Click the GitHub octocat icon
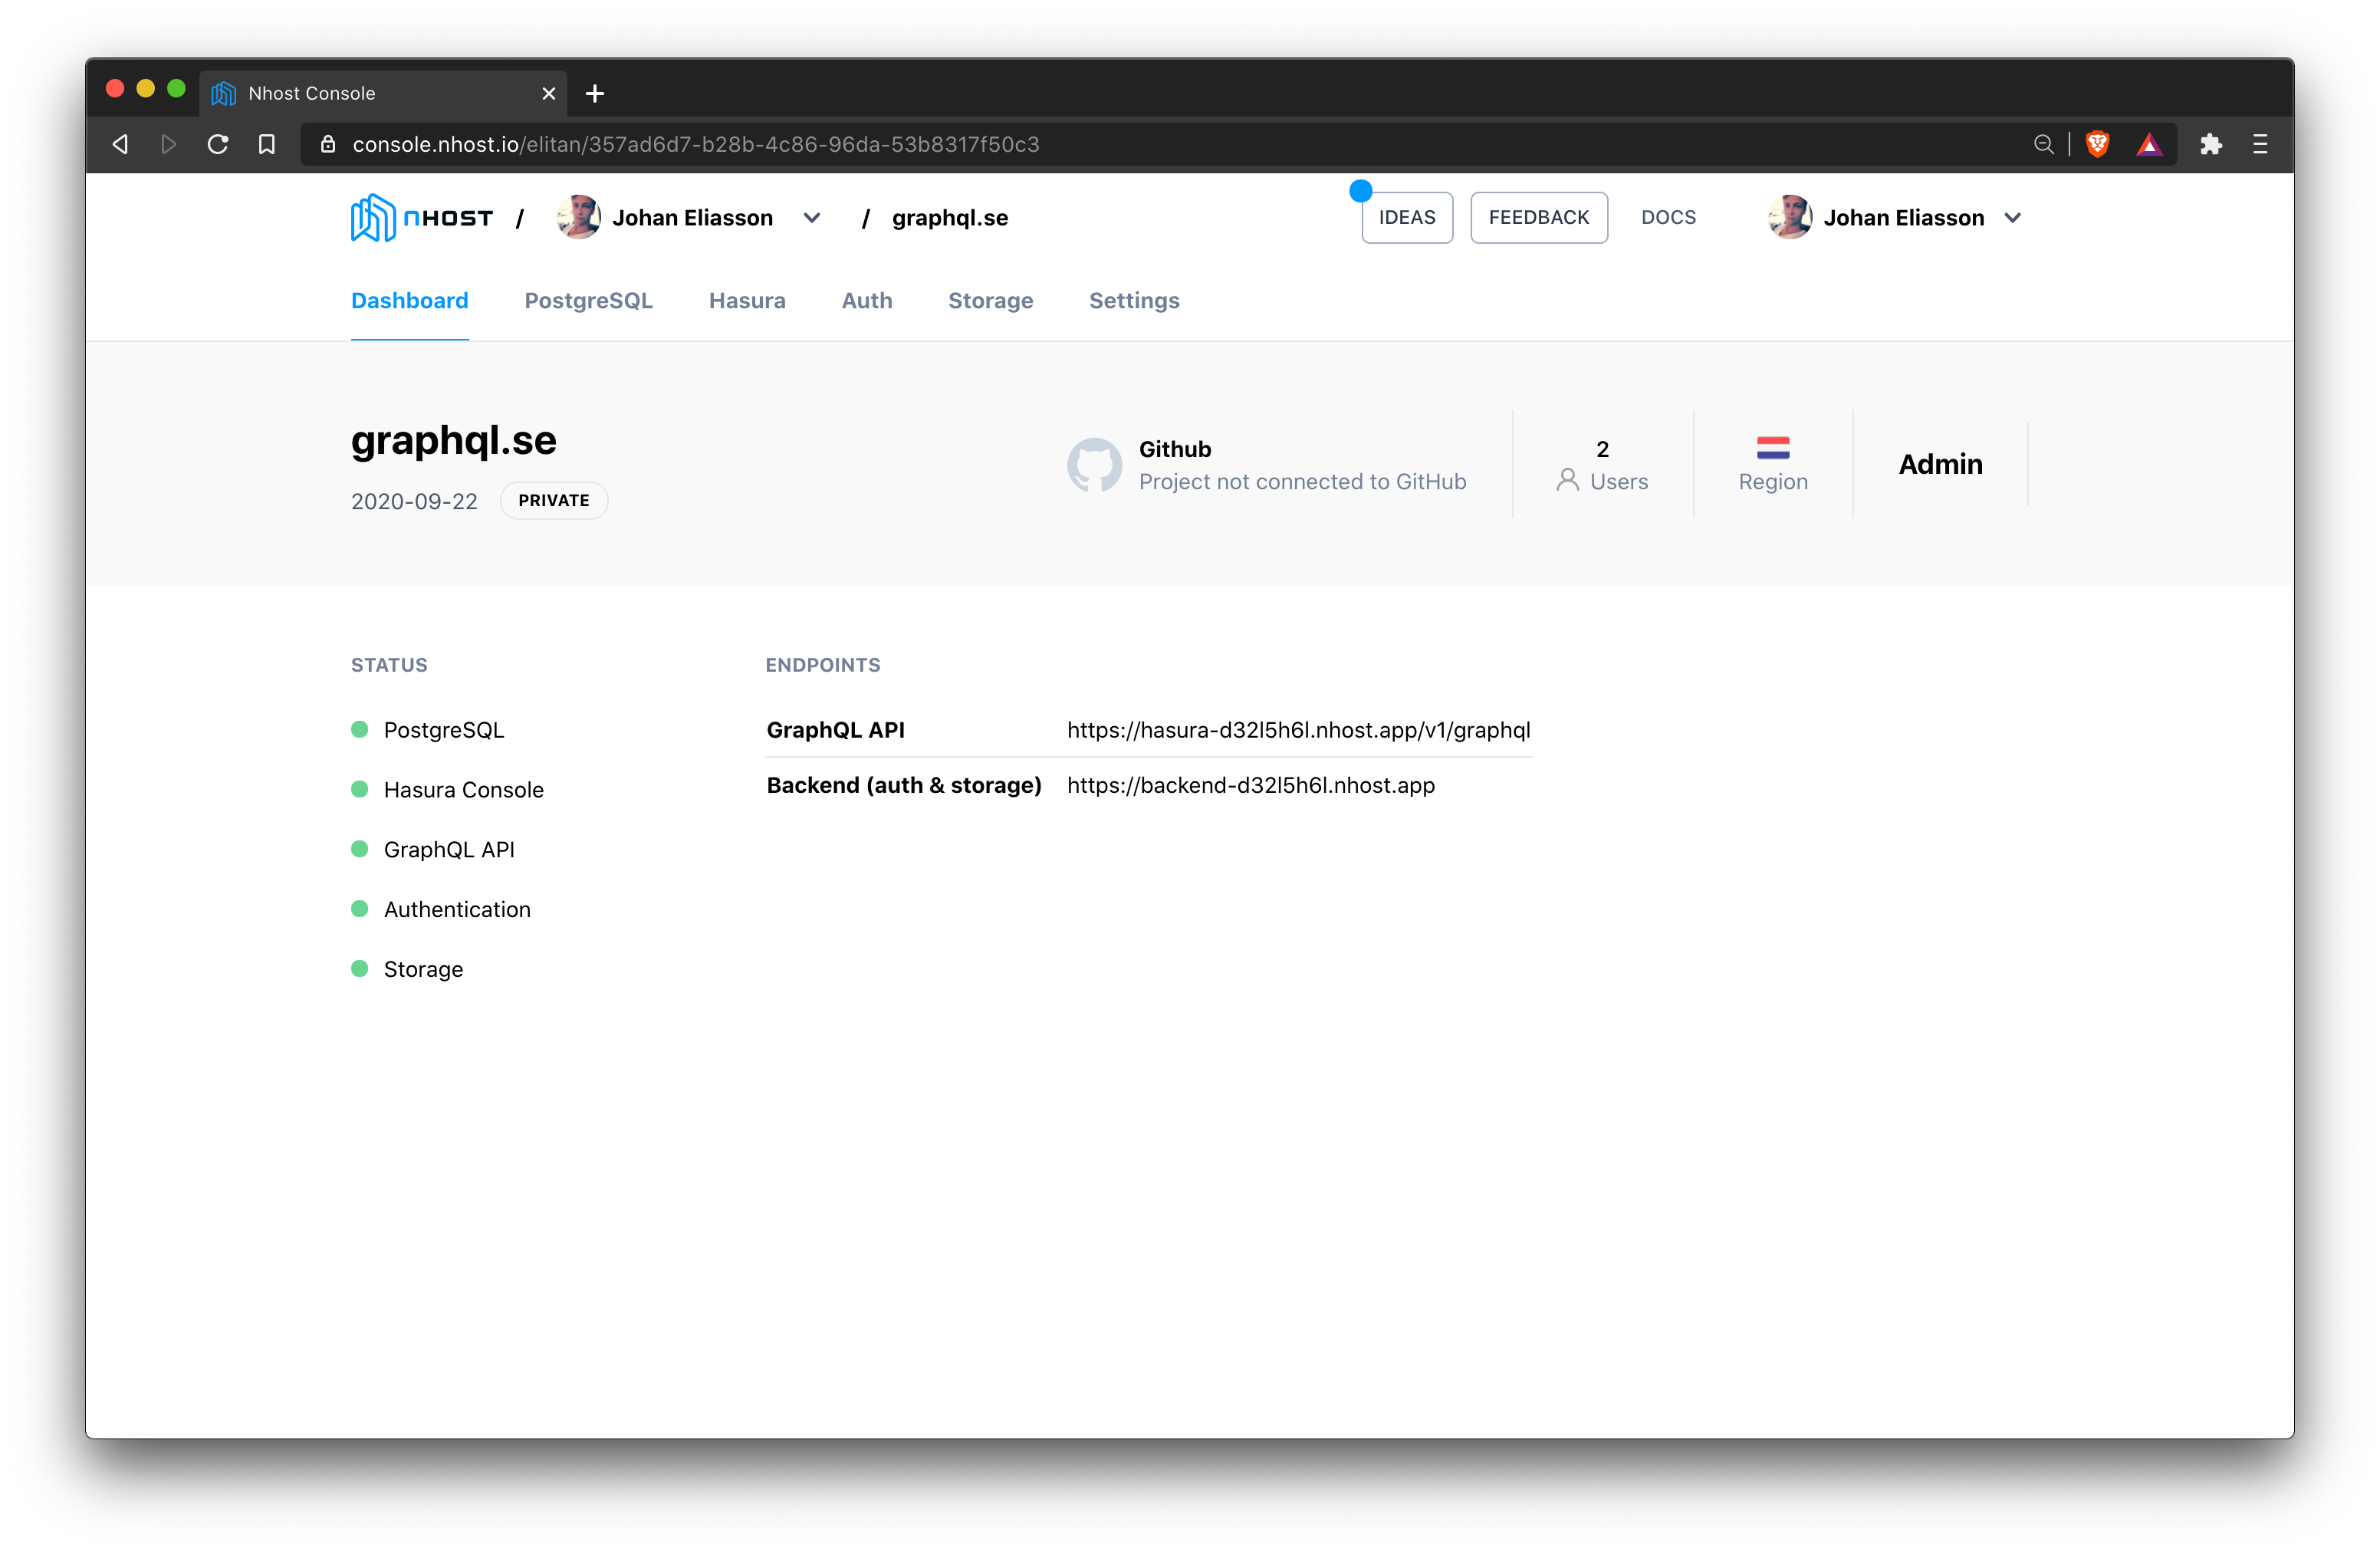 [x=1094, y=465]
